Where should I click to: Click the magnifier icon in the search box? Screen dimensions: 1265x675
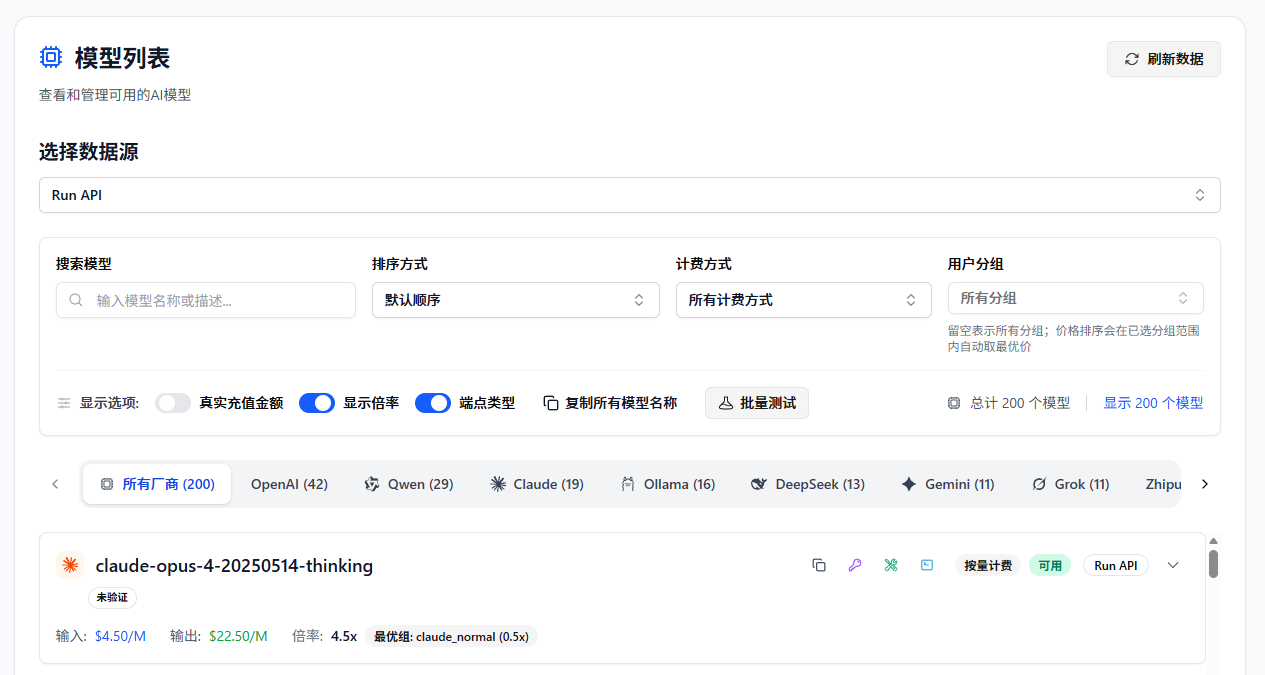[x=76, y=300]
